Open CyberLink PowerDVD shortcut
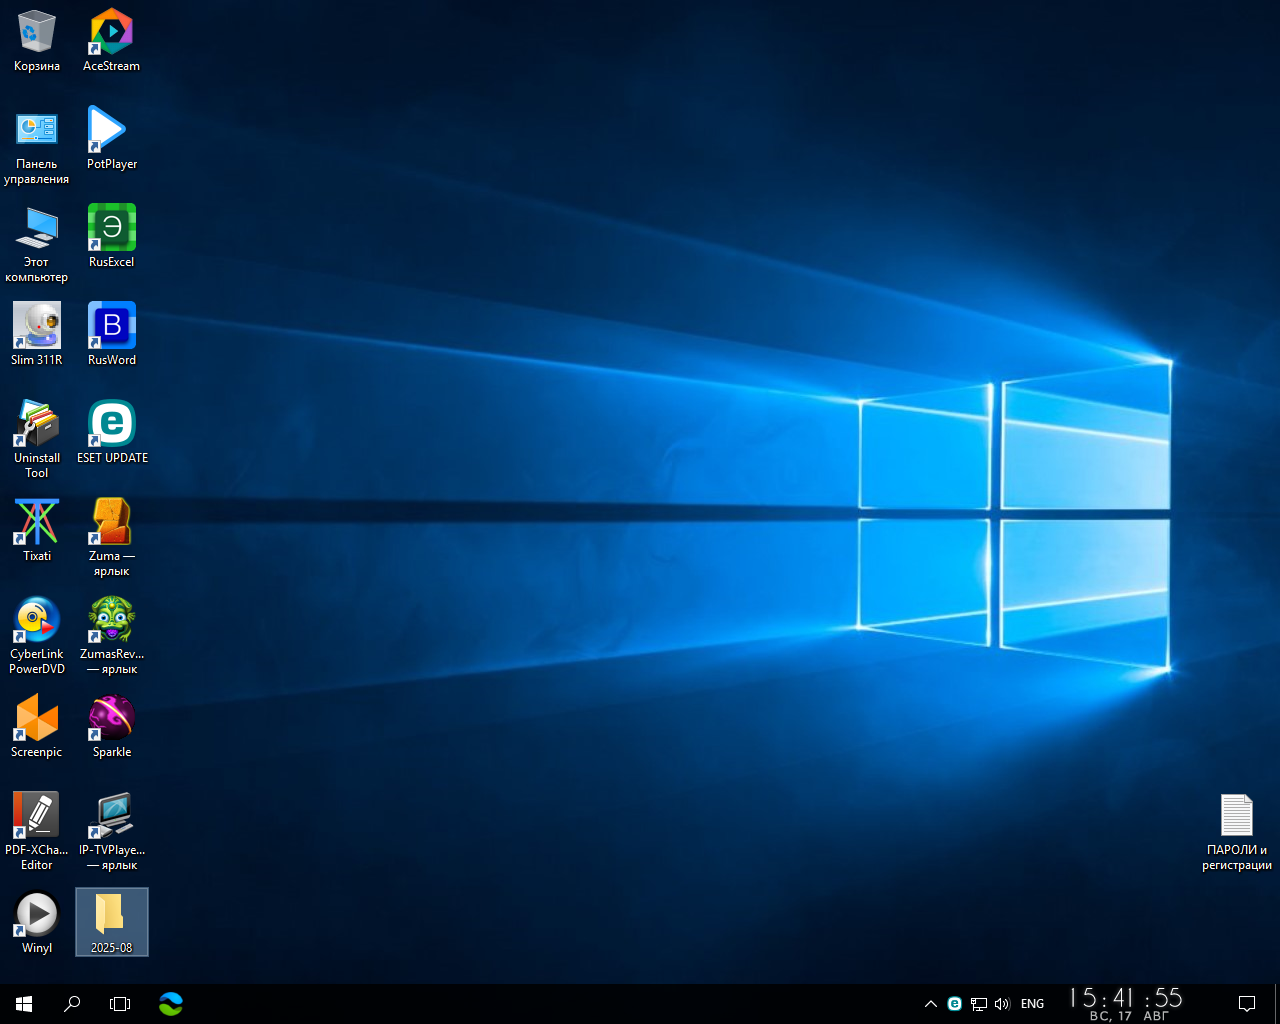The width and height of the screenshot is (1280, 1024). click(37, 637)
